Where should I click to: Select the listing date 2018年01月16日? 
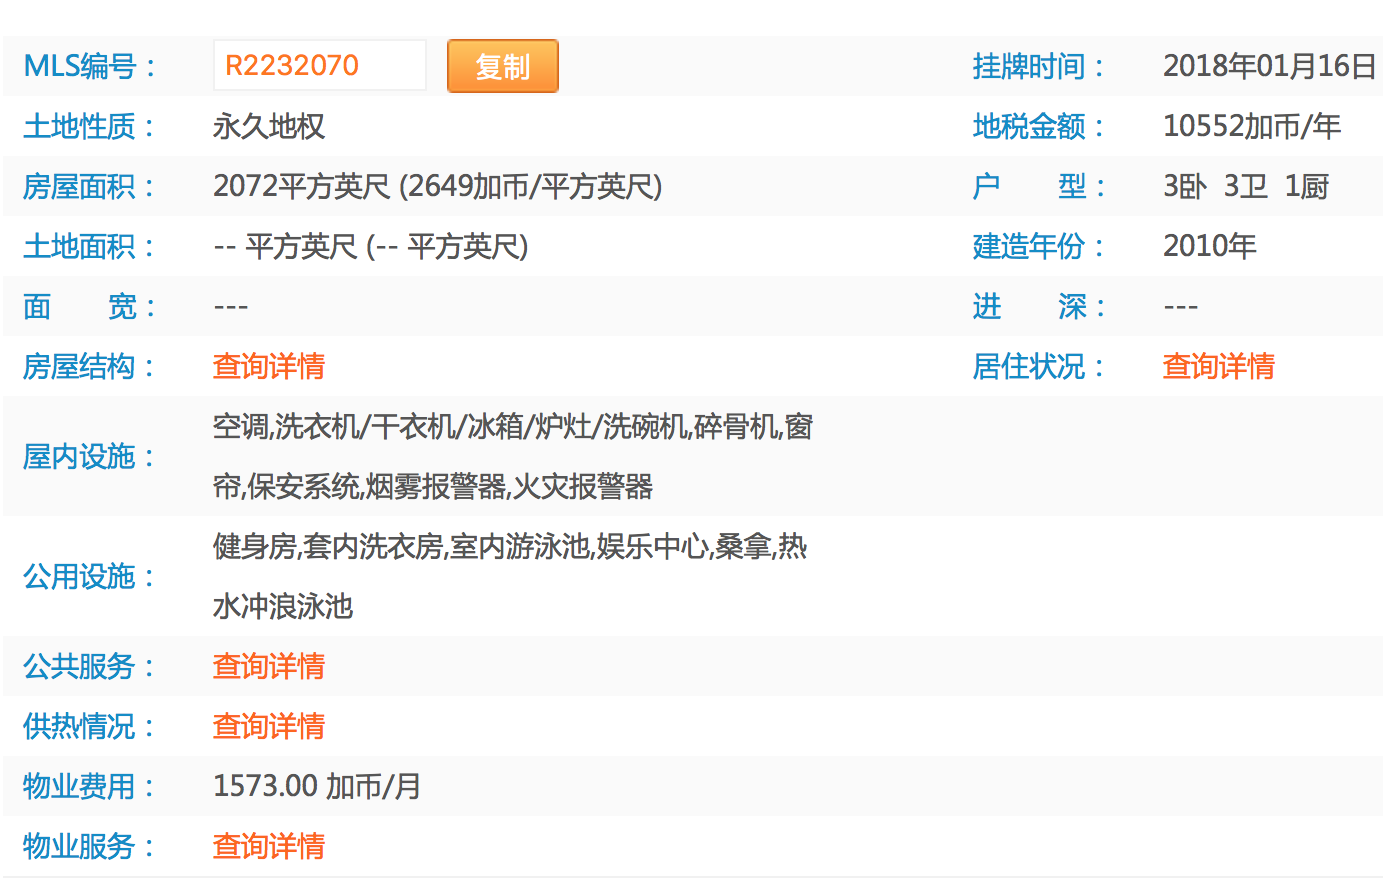[x=1269, y=66]
